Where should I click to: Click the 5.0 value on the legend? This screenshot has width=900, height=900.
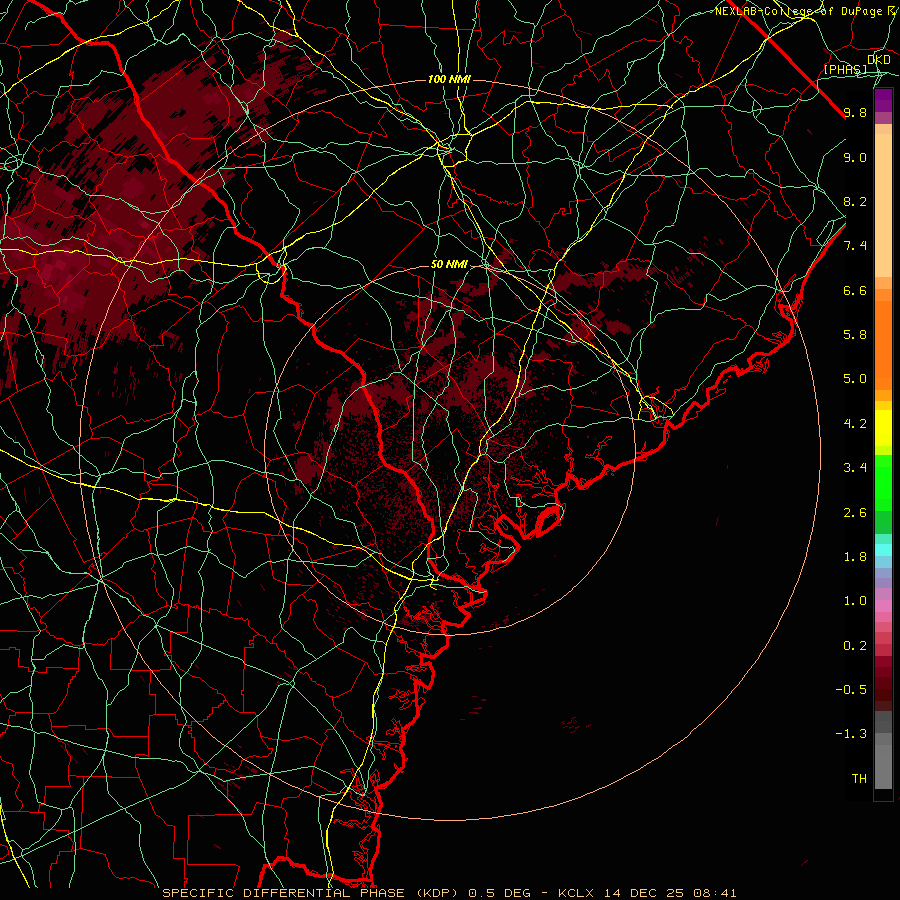click(855, 379)
